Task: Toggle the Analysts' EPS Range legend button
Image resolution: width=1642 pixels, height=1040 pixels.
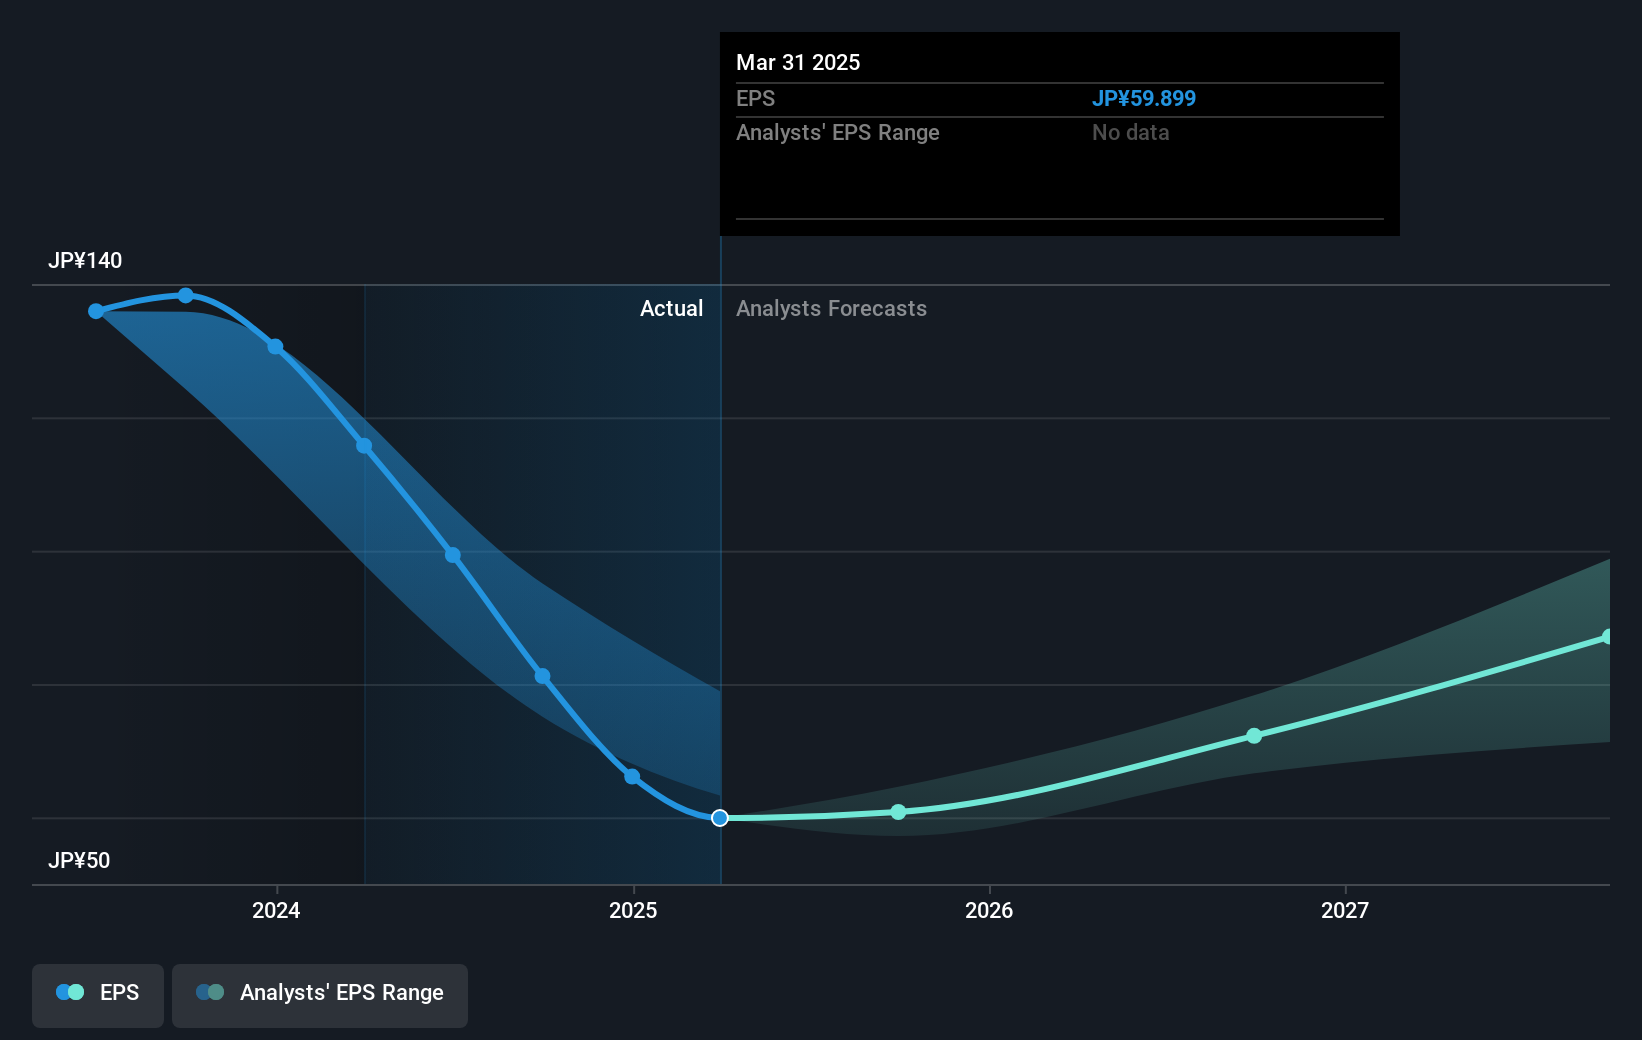Action: click(x=320, y=995)
